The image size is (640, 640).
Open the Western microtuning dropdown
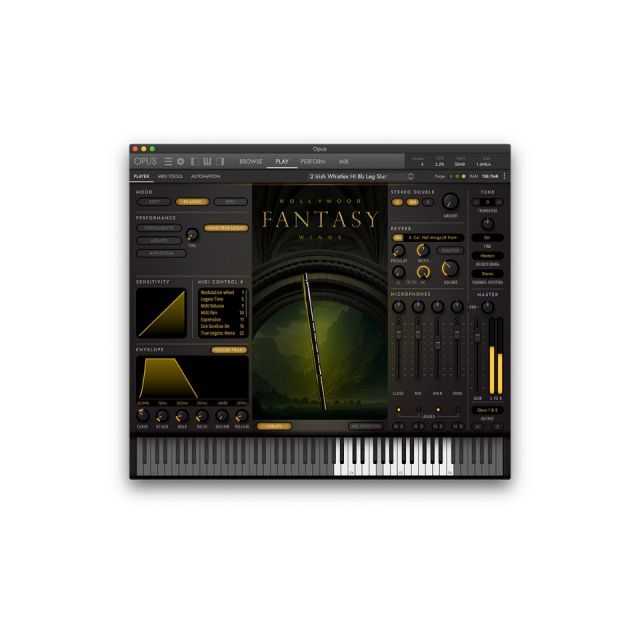click(487, 256)
